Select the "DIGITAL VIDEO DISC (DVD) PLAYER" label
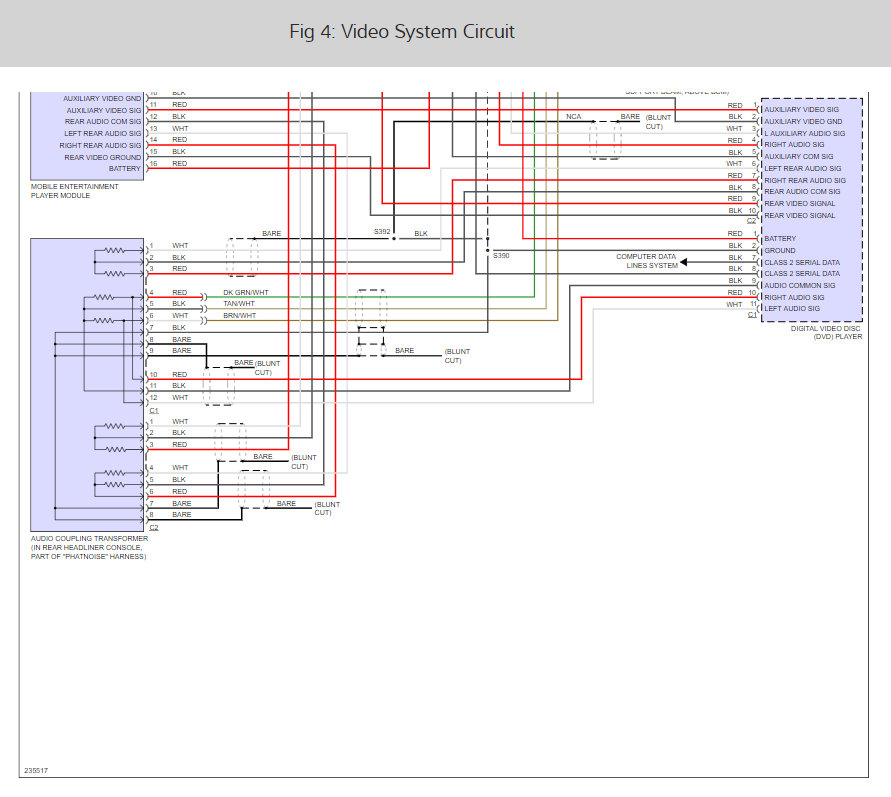This screenshot has width=891, height=797. click(826, 332)
